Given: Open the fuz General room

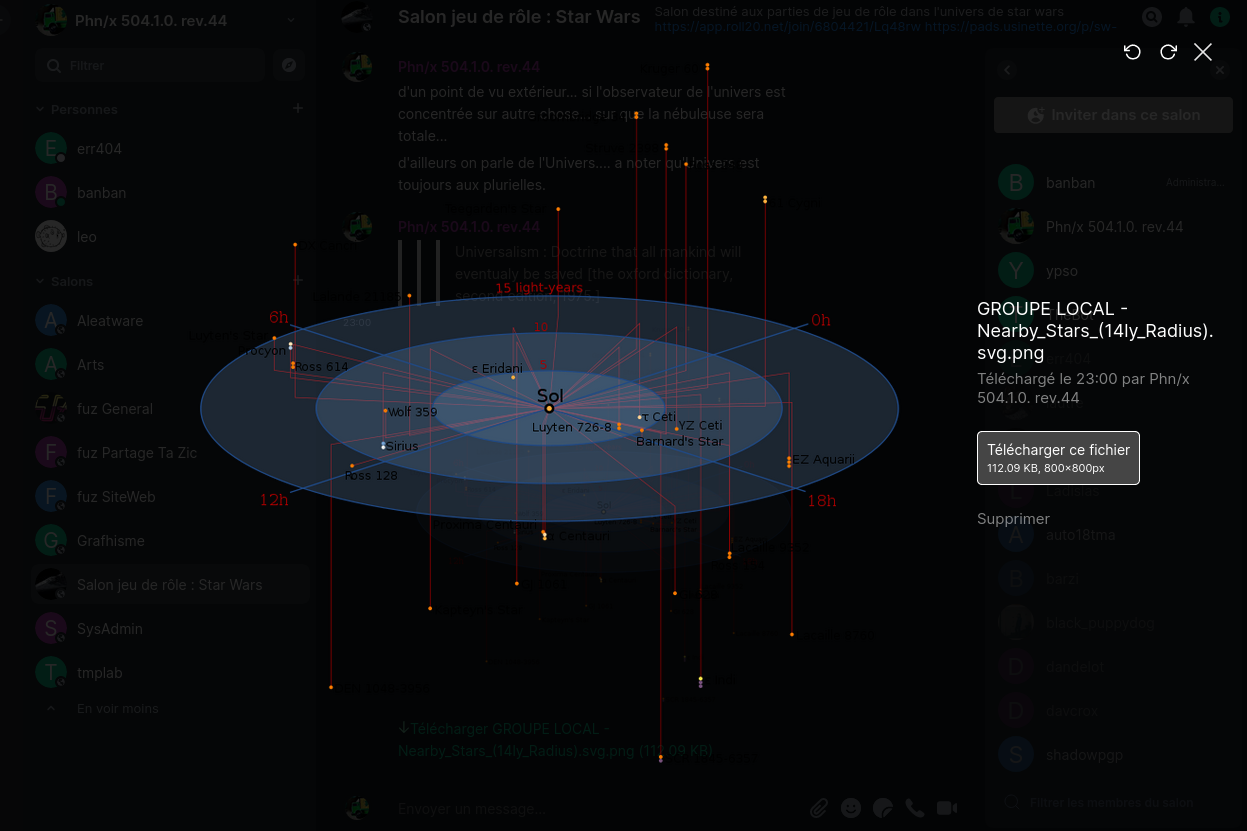Looking at the screenshot, I should 170,409.
